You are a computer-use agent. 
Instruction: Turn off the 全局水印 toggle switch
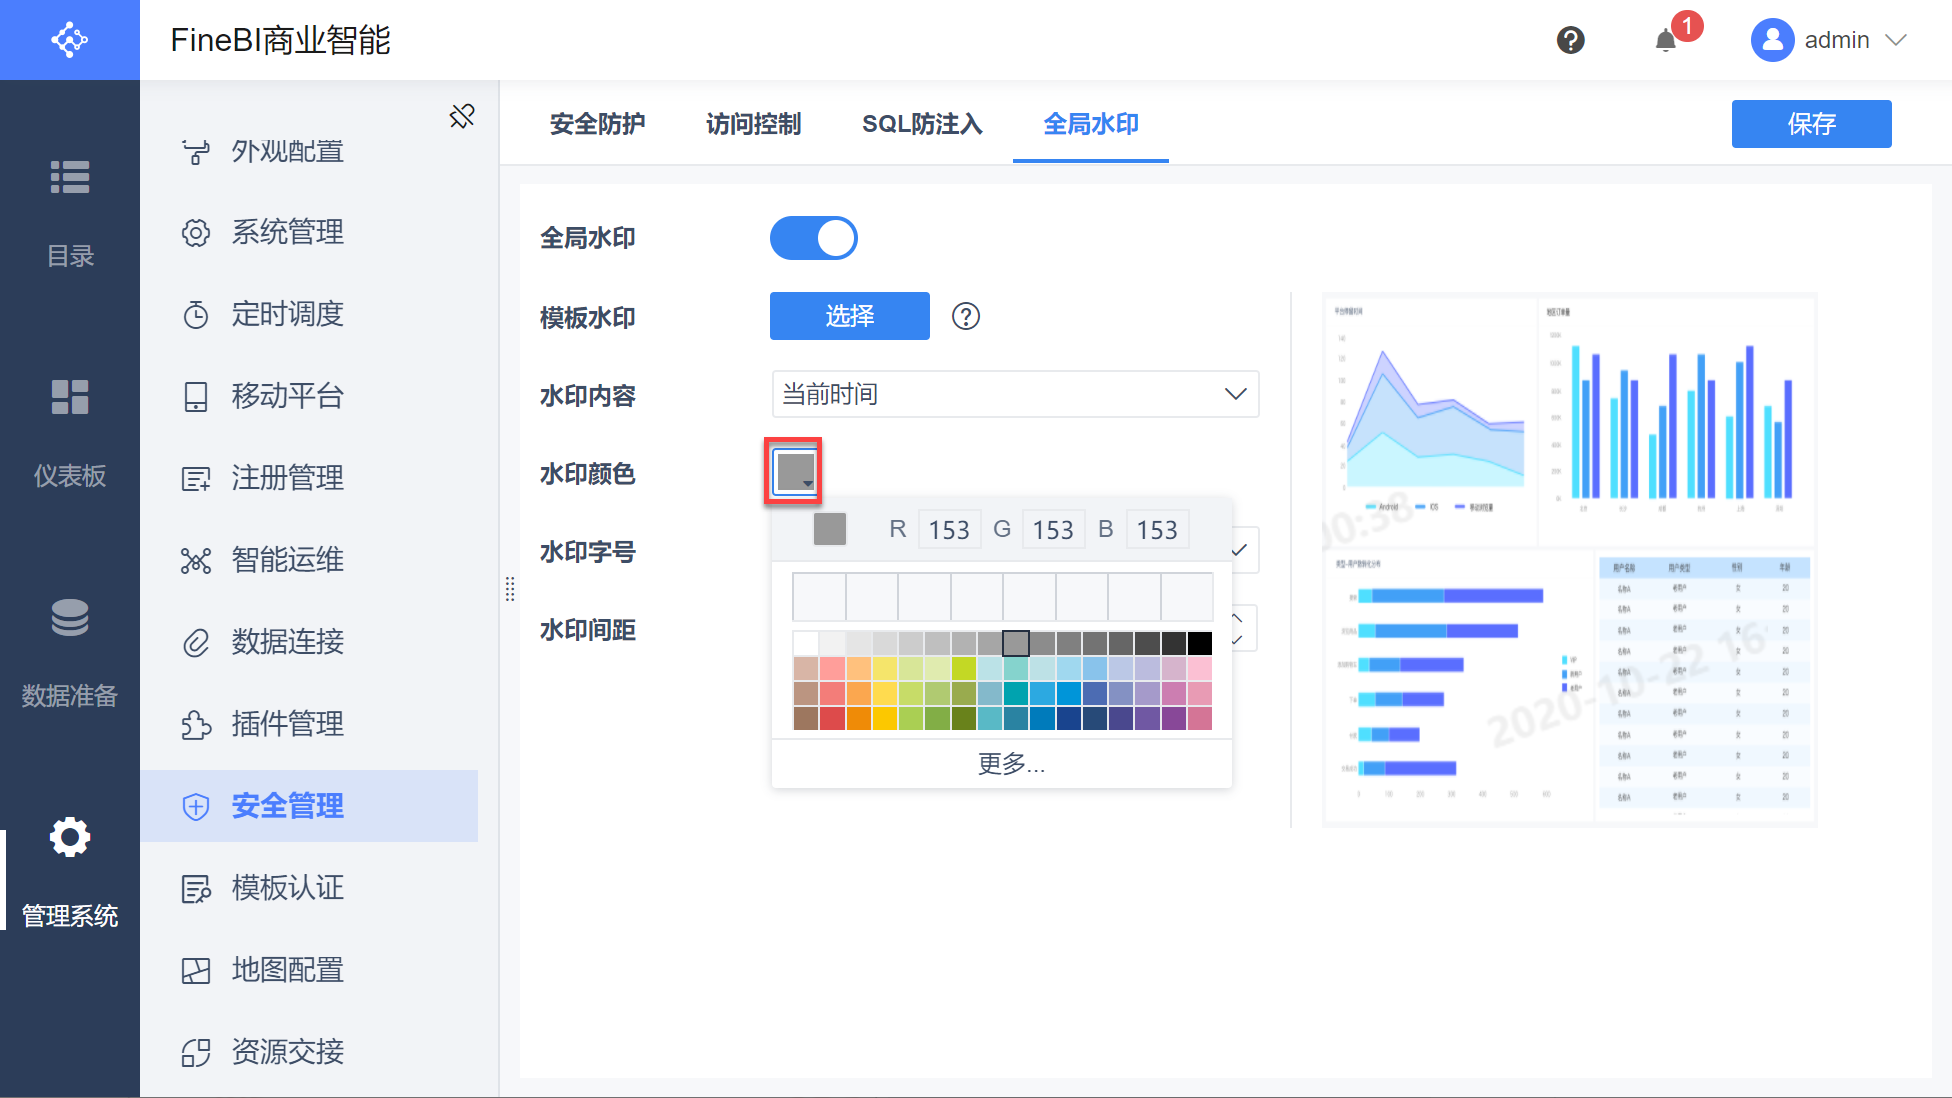click(813, 238)
